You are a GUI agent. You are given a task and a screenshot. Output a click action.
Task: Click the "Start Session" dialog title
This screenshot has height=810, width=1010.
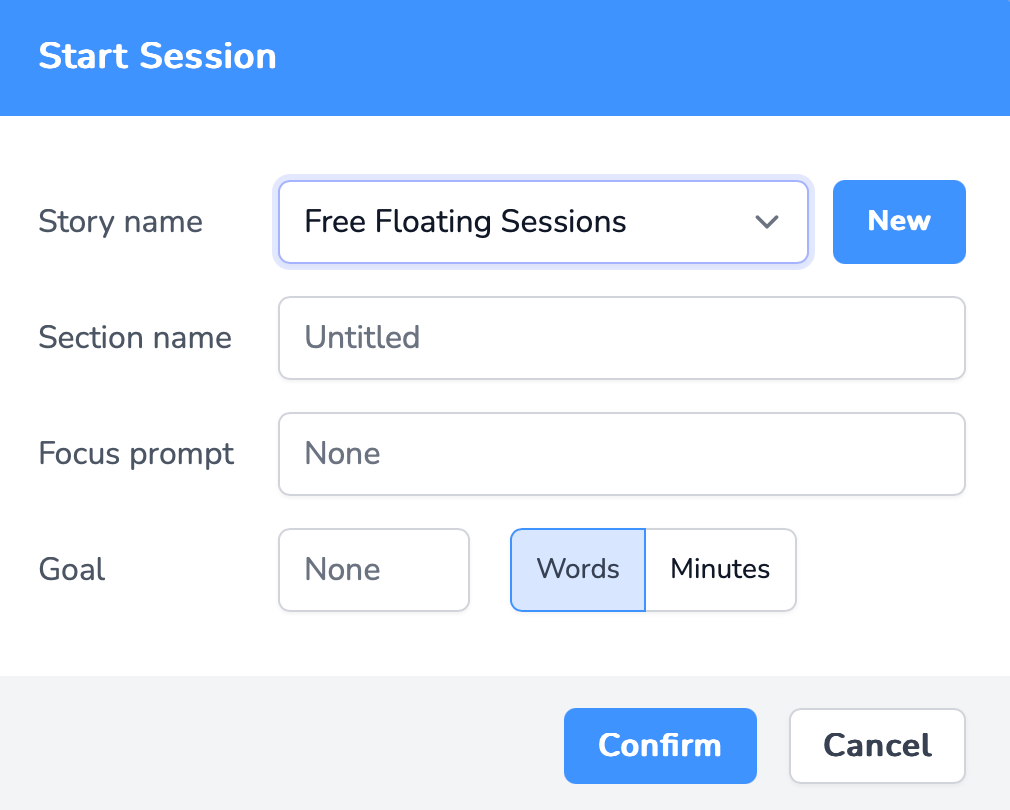coord(157,56)
